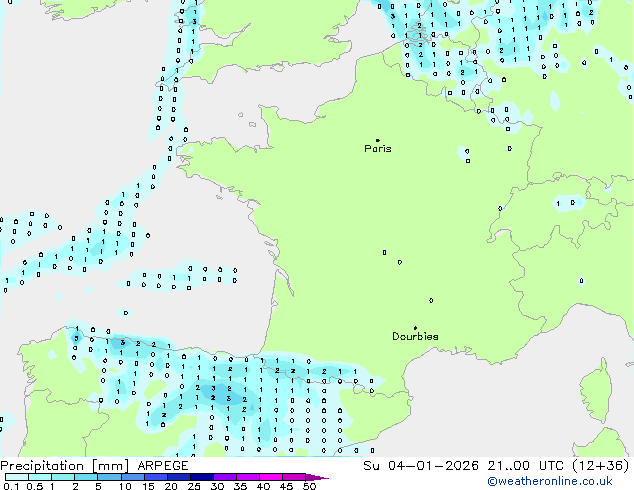Click the 'Precipitation [mm]' title text
The height and width of the screenshot is (490, 634).
[x=65, y=466]
